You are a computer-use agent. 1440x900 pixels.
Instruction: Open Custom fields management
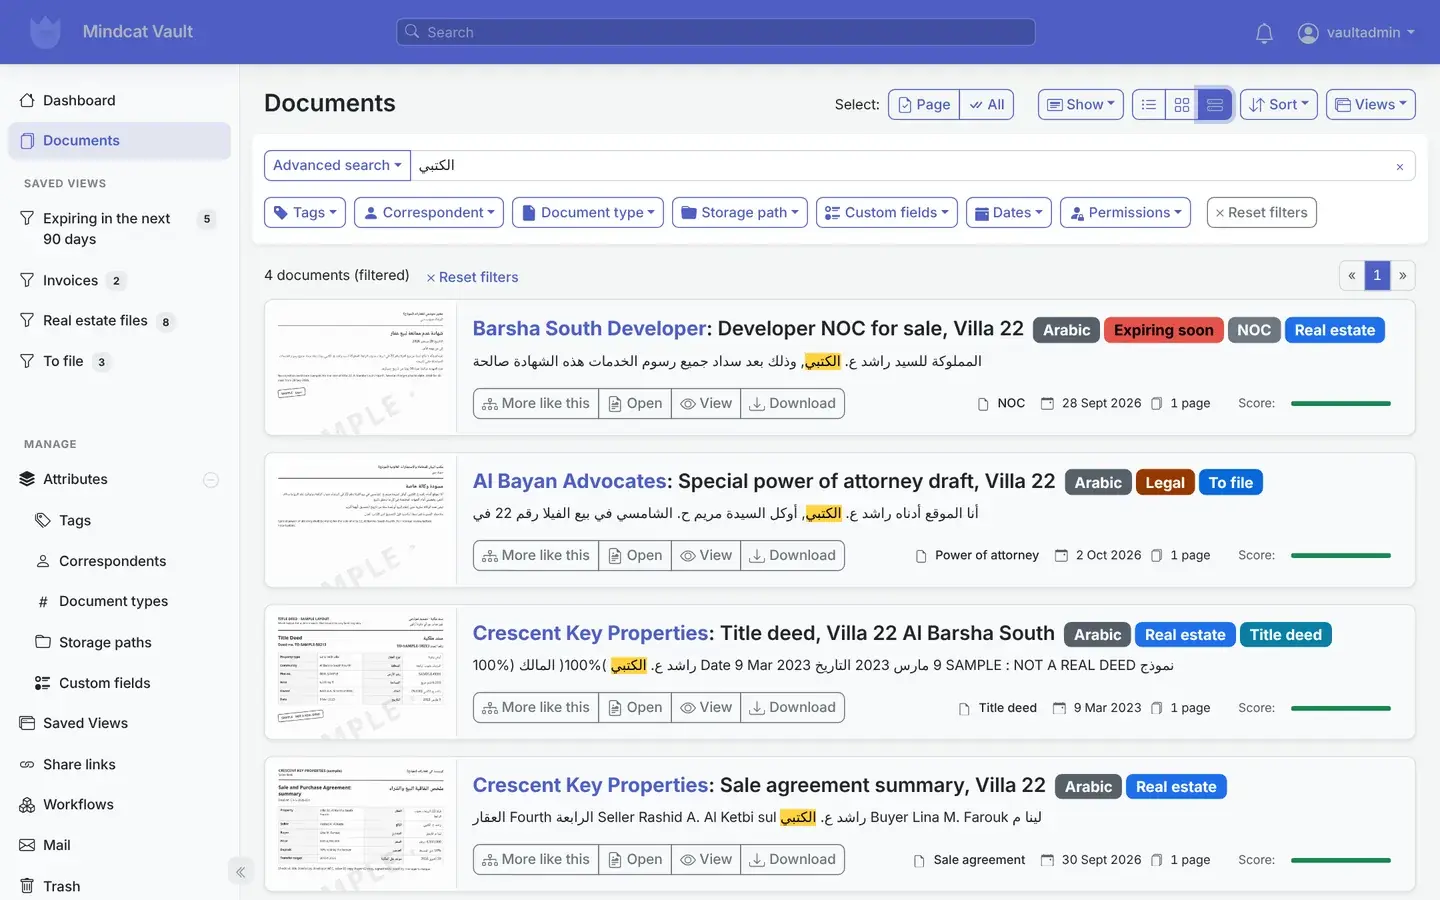pos(104,683)
